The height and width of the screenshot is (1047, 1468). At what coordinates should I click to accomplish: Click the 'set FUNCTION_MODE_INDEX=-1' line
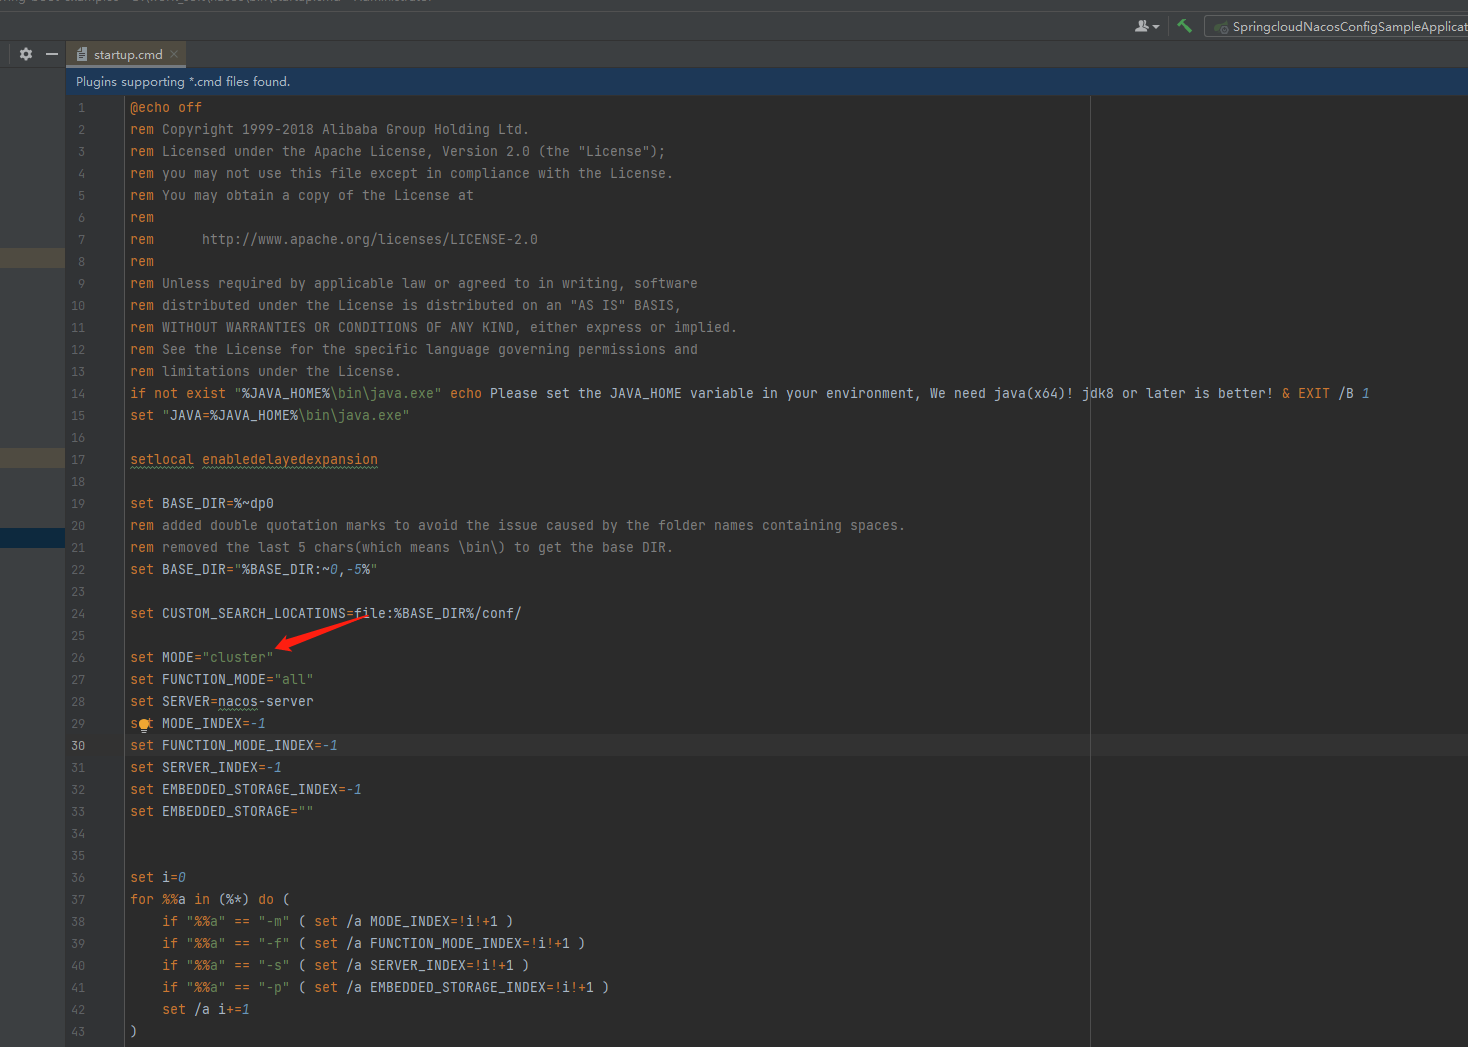click(x=233, y=746)
